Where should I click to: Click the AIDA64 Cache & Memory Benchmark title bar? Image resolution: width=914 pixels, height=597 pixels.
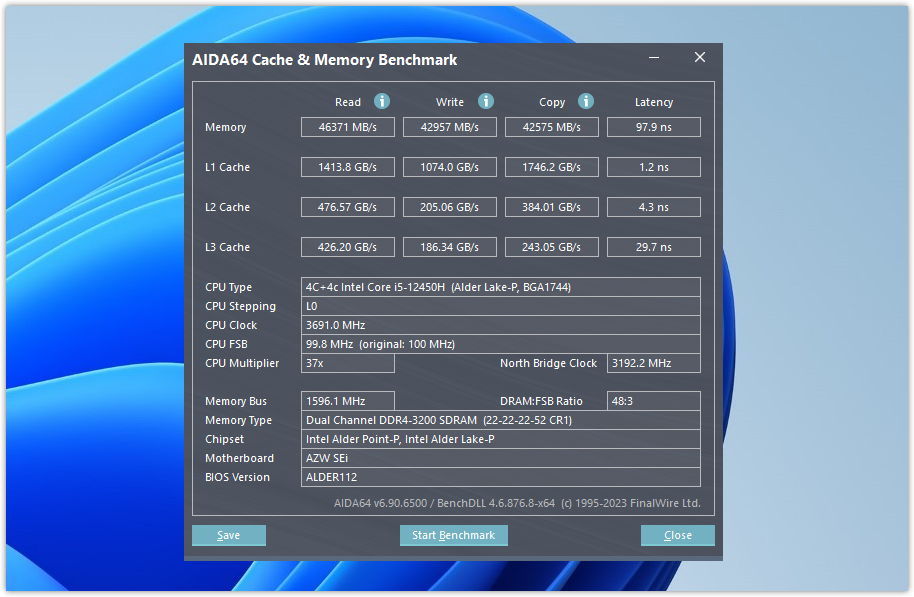[400, 60]
